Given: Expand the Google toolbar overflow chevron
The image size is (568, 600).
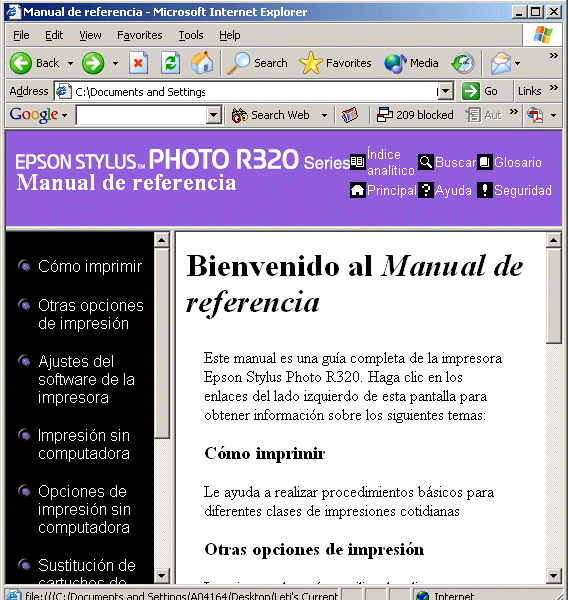Looking at the screenshot, I should pos(514,112).
